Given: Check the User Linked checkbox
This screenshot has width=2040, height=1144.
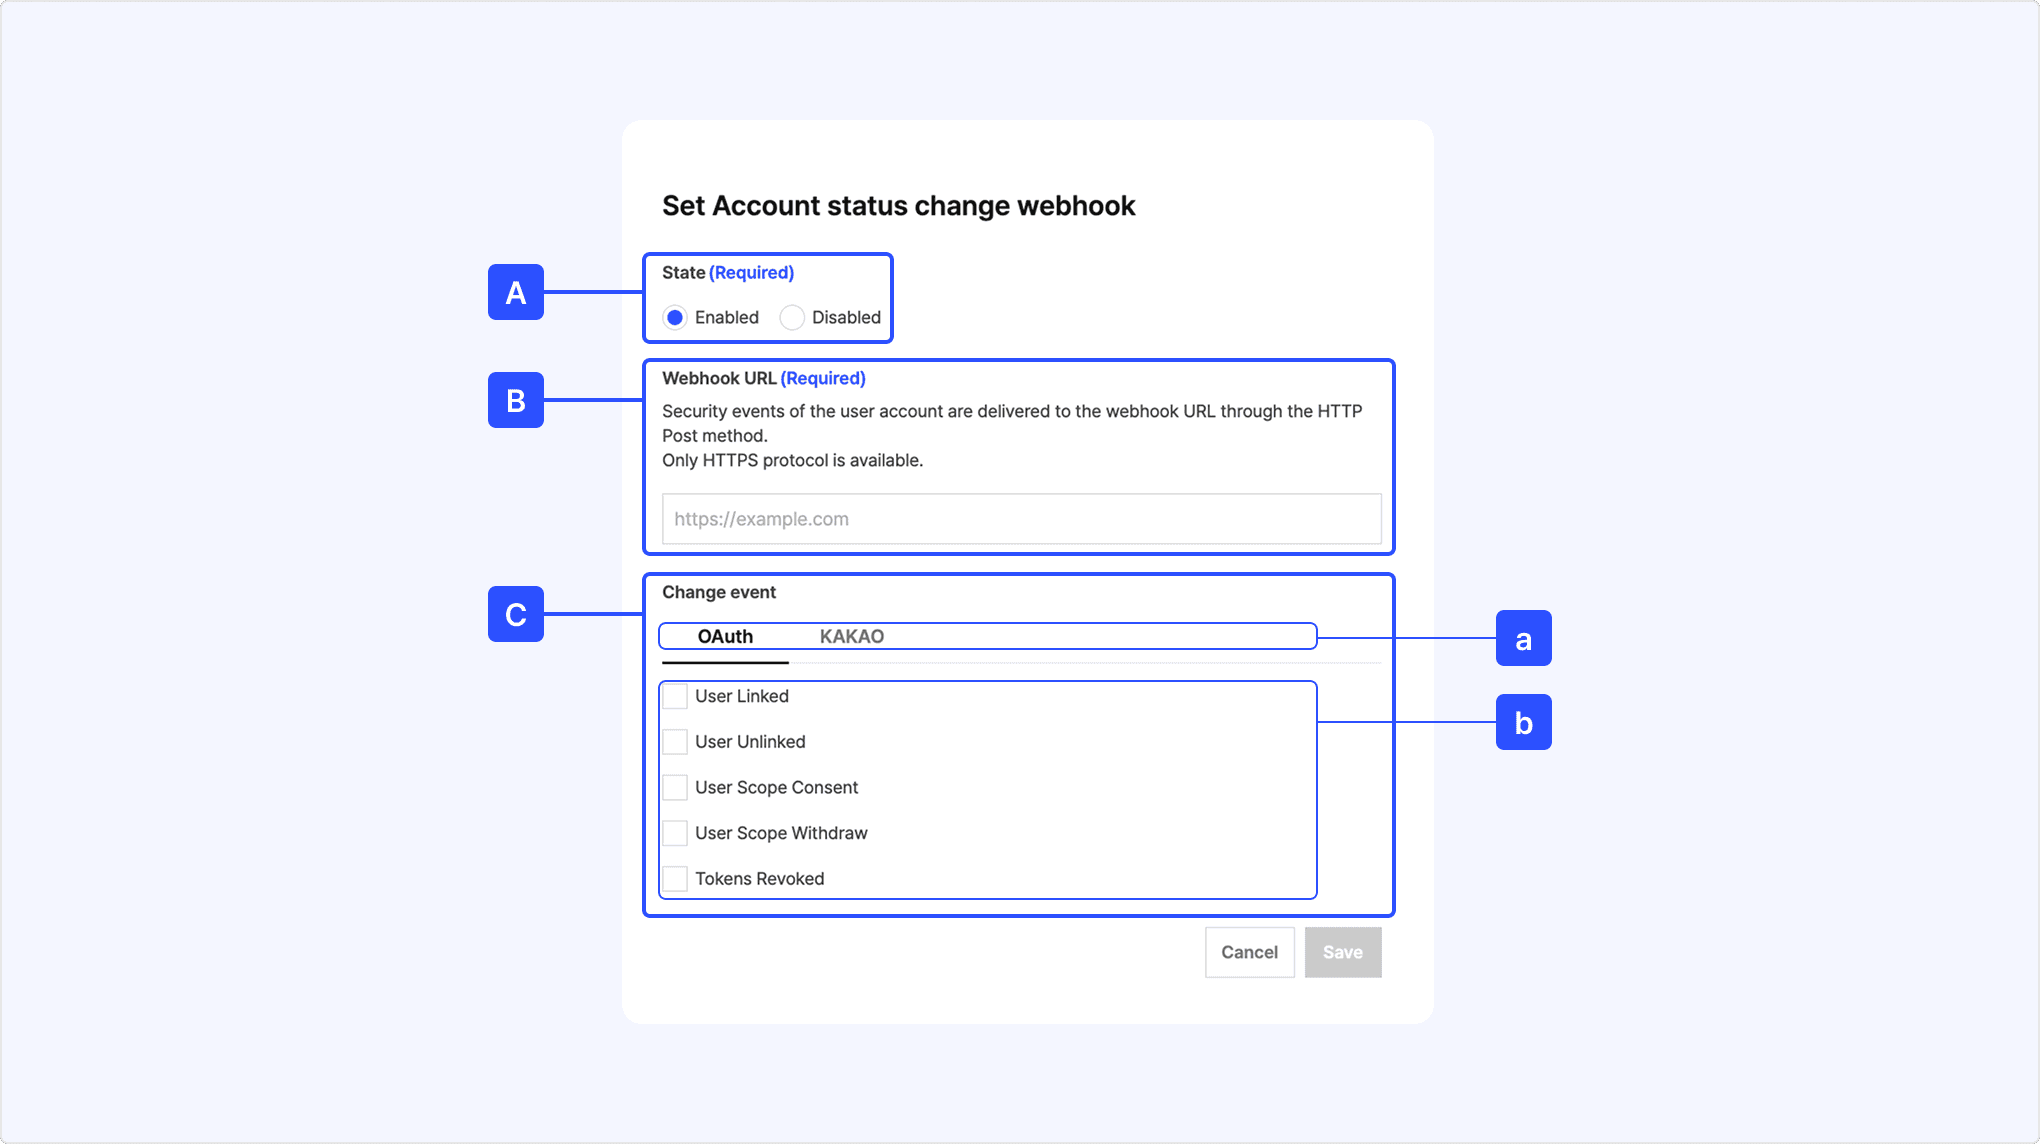Looking at the screenshot, I should (x=676, y=697).
